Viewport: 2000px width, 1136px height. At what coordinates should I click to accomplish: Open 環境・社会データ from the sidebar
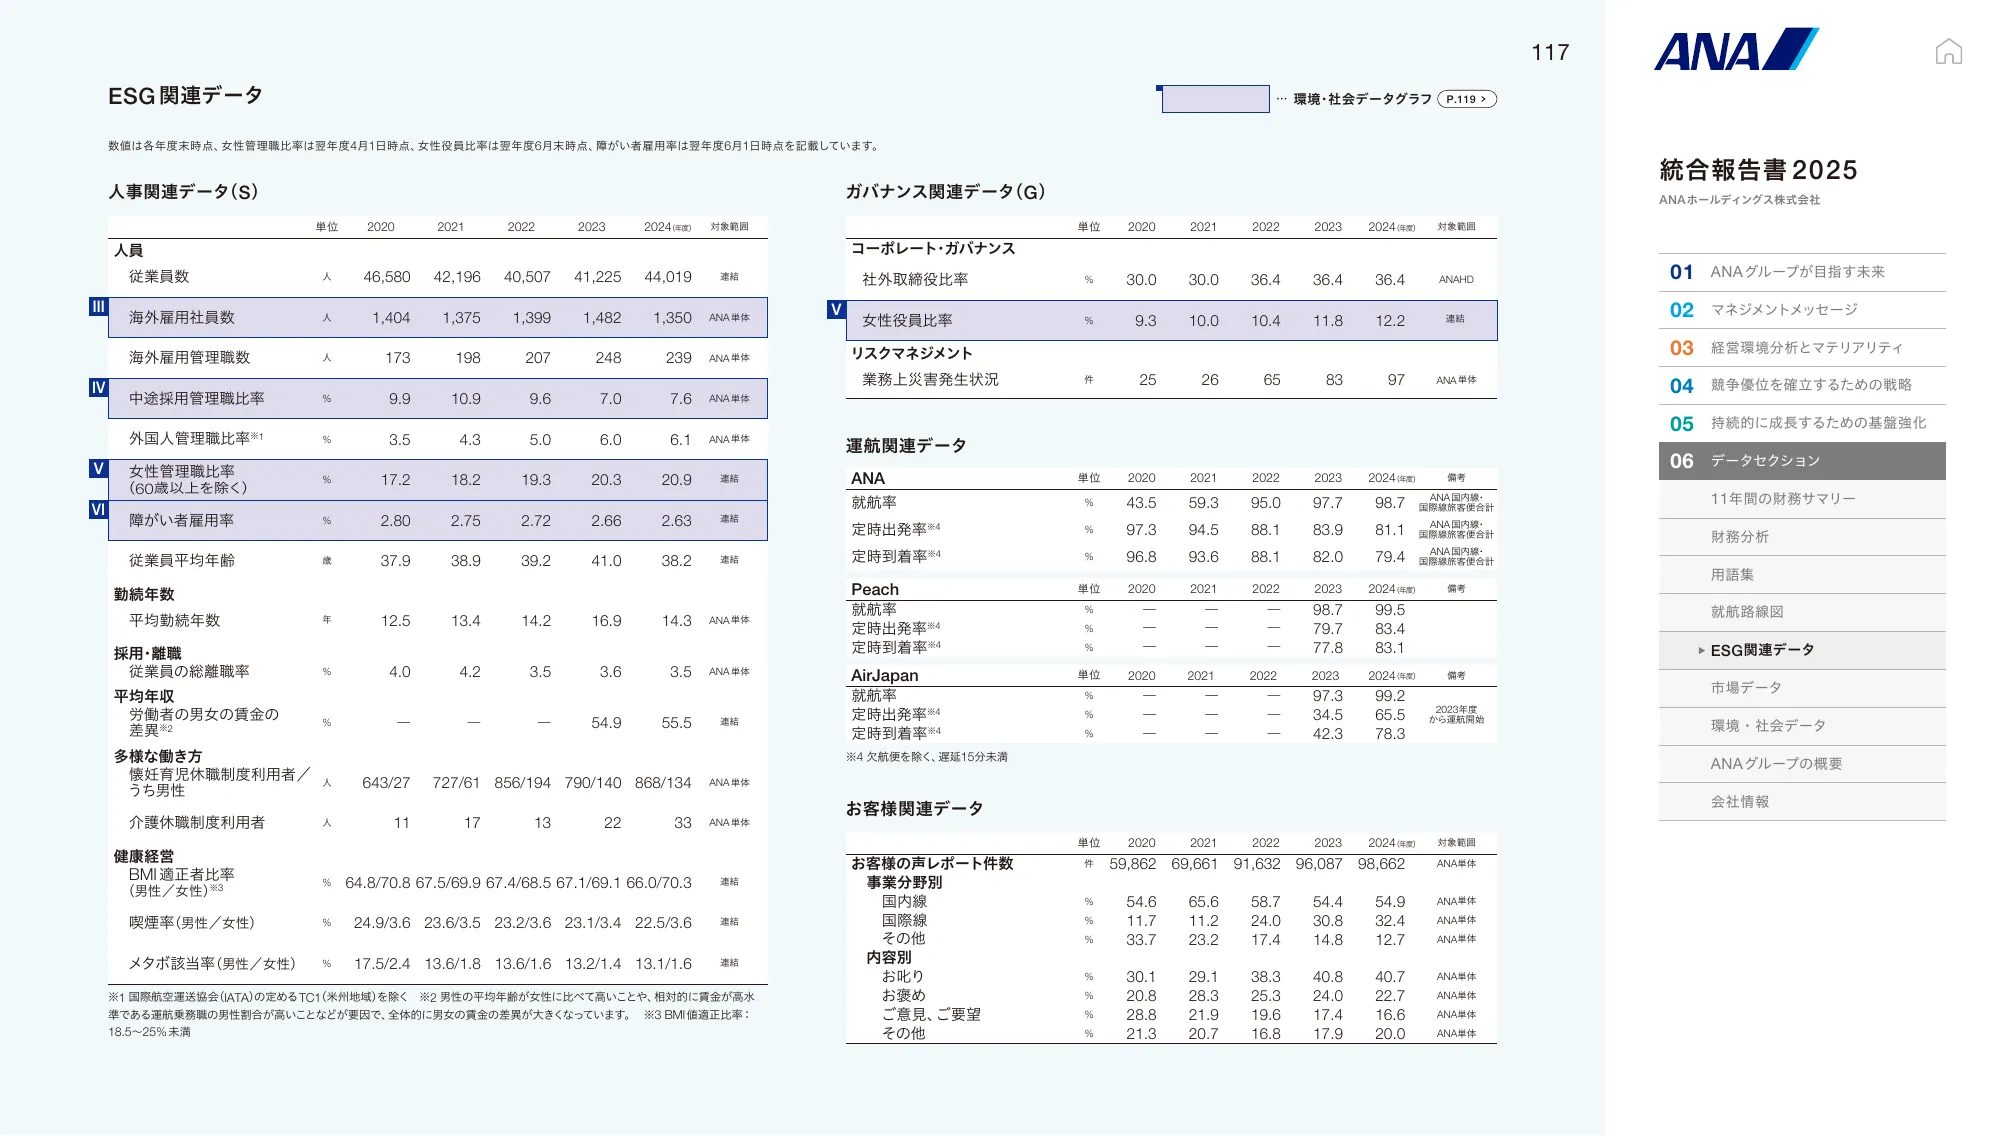point(1768,725)
